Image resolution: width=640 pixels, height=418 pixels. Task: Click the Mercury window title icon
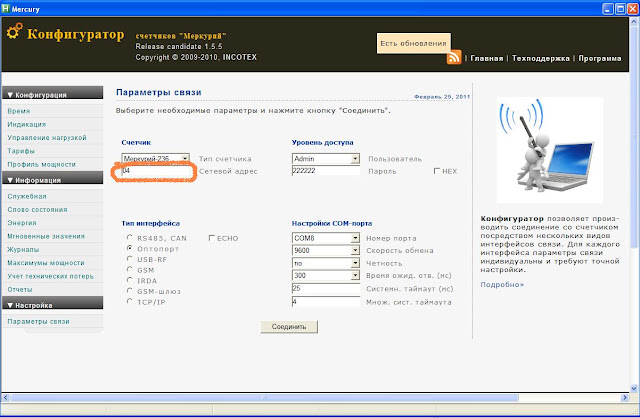(5, 9)
